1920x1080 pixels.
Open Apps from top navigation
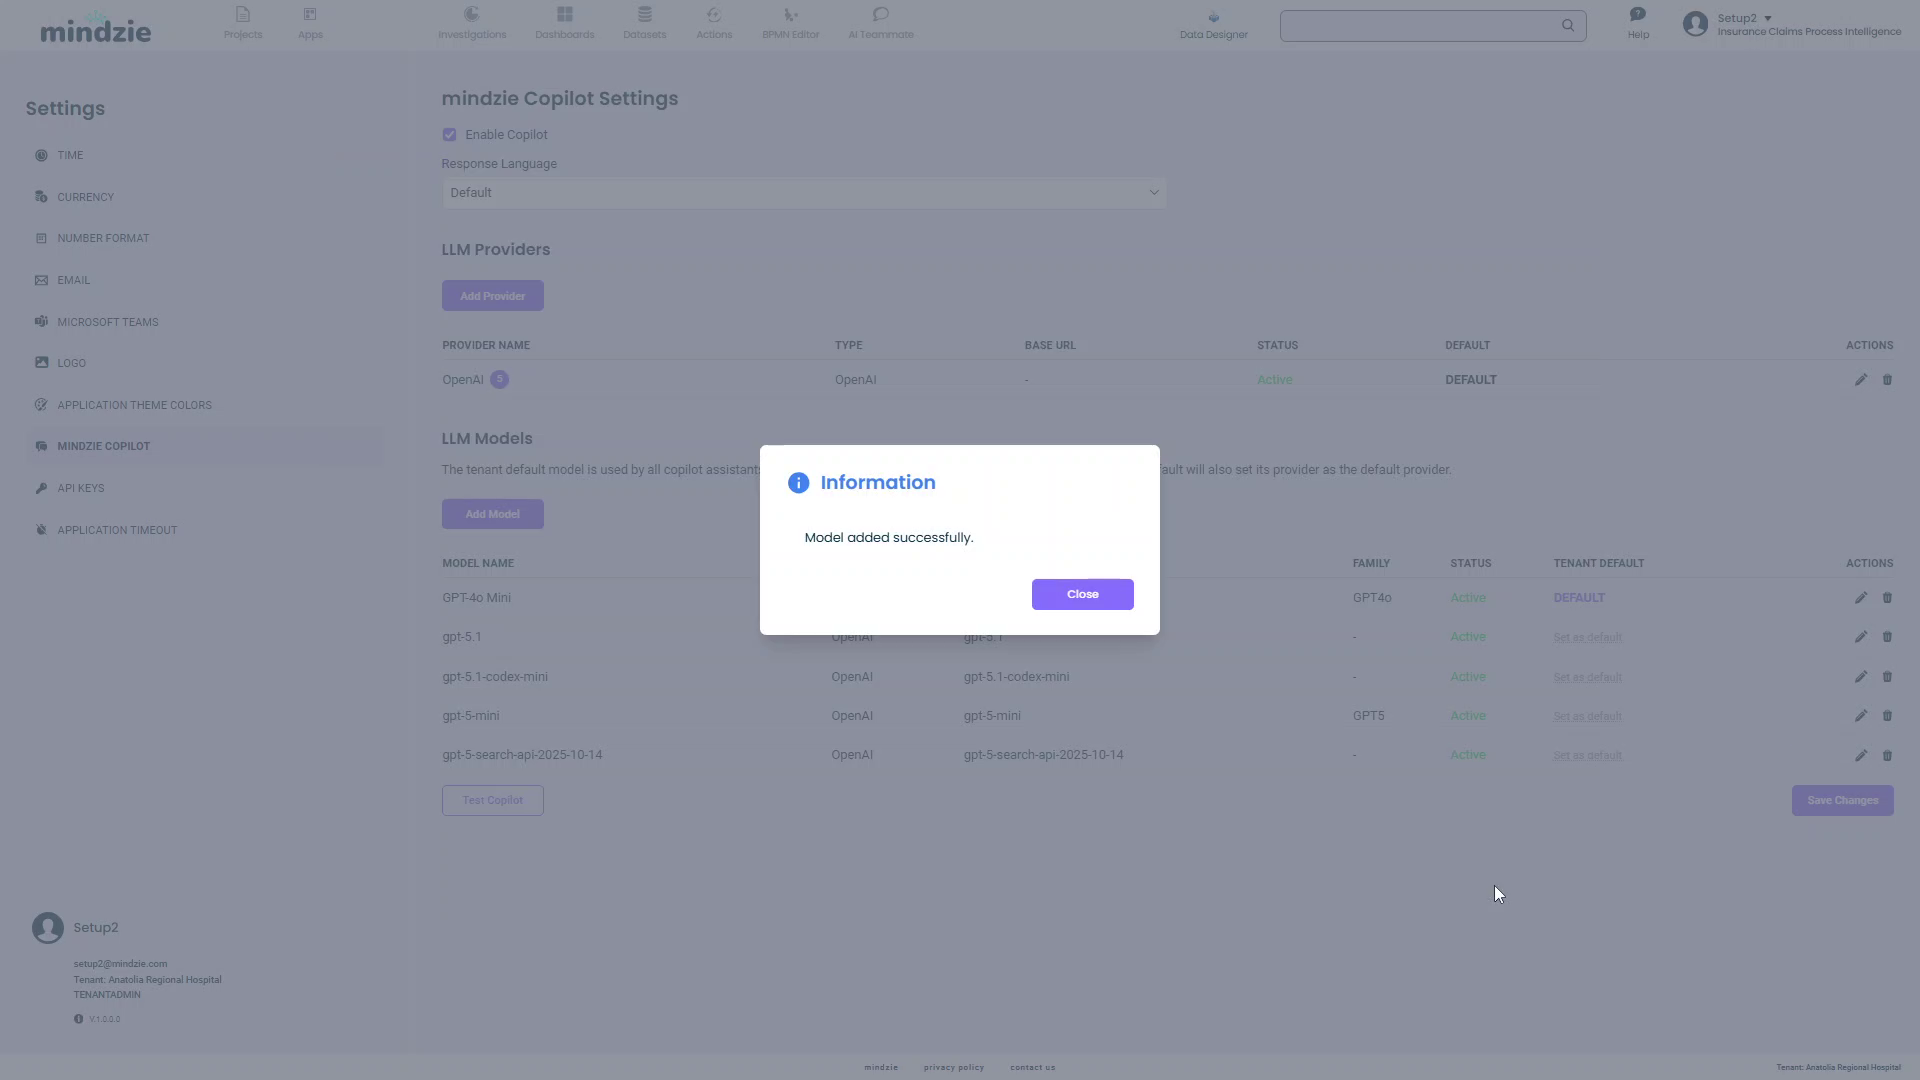pos(310,23)
